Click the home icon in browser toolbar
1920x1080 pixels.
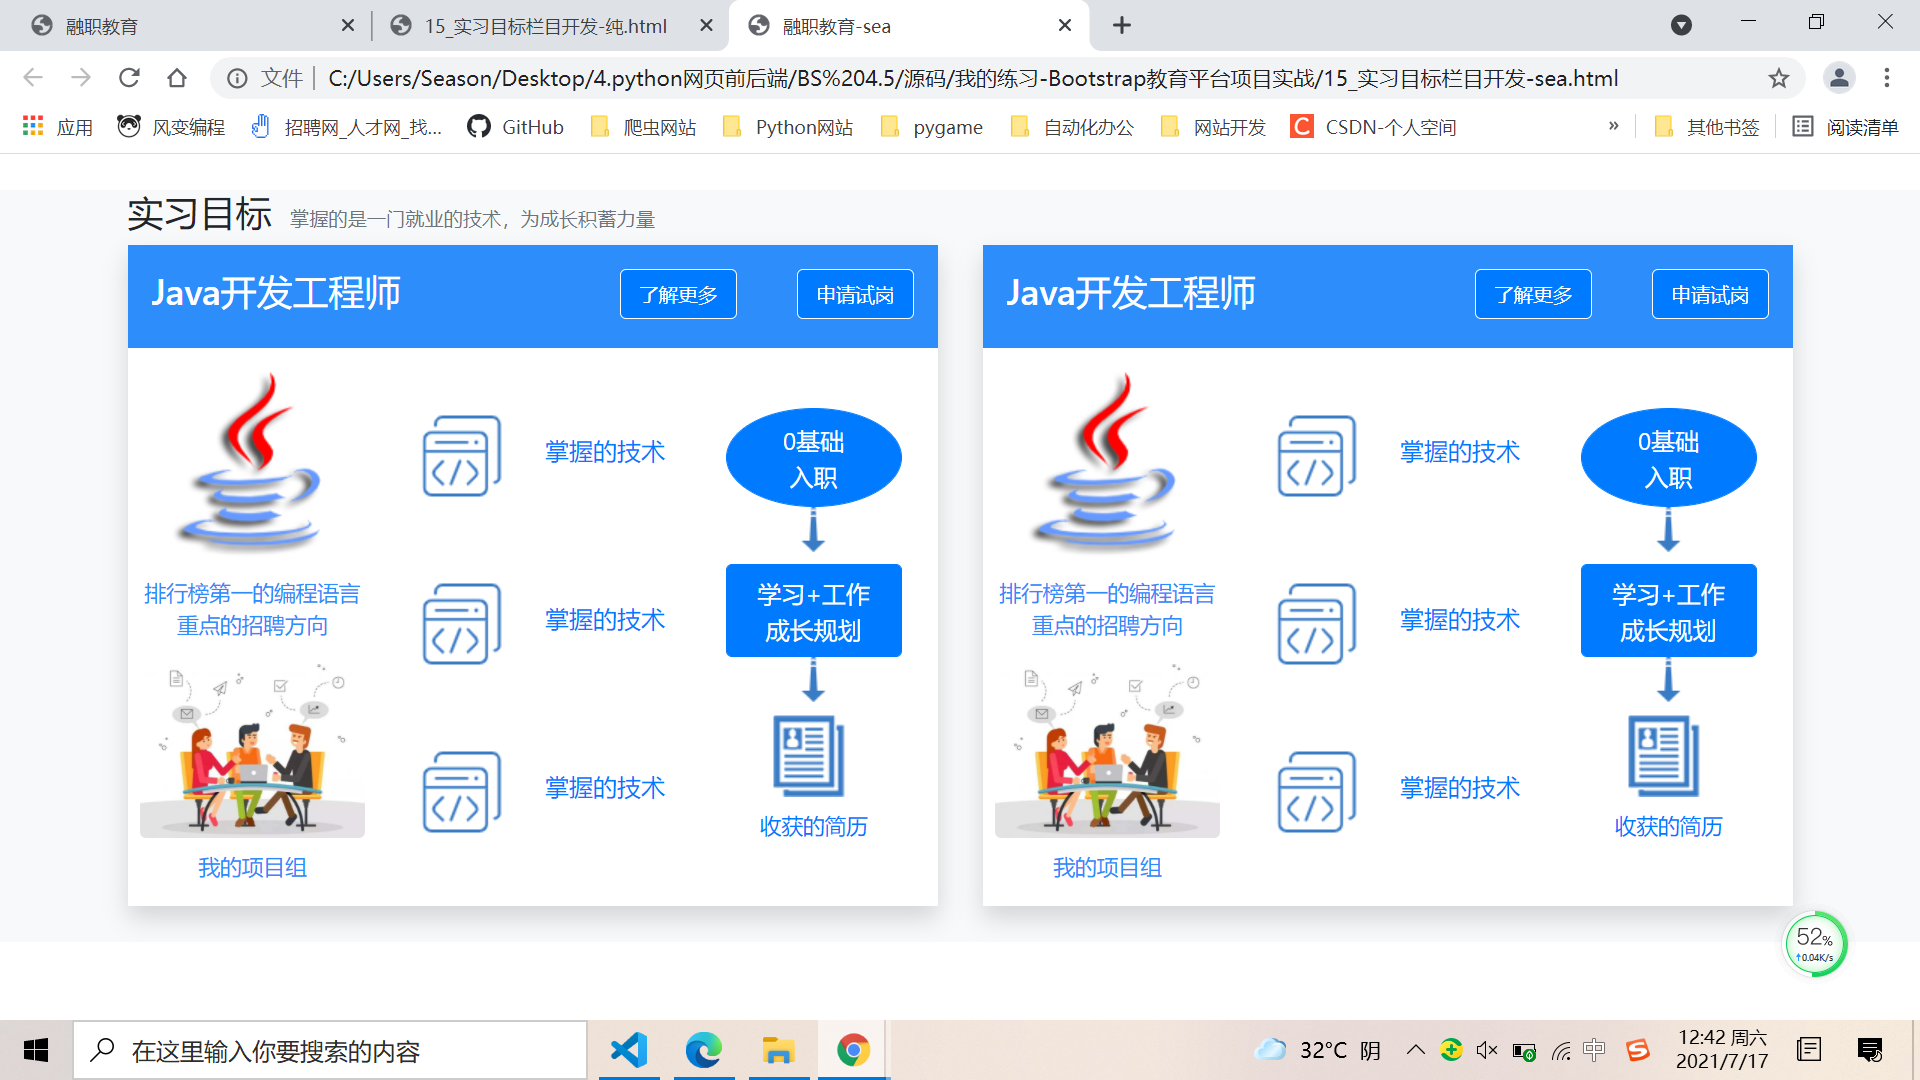(177, 78)
